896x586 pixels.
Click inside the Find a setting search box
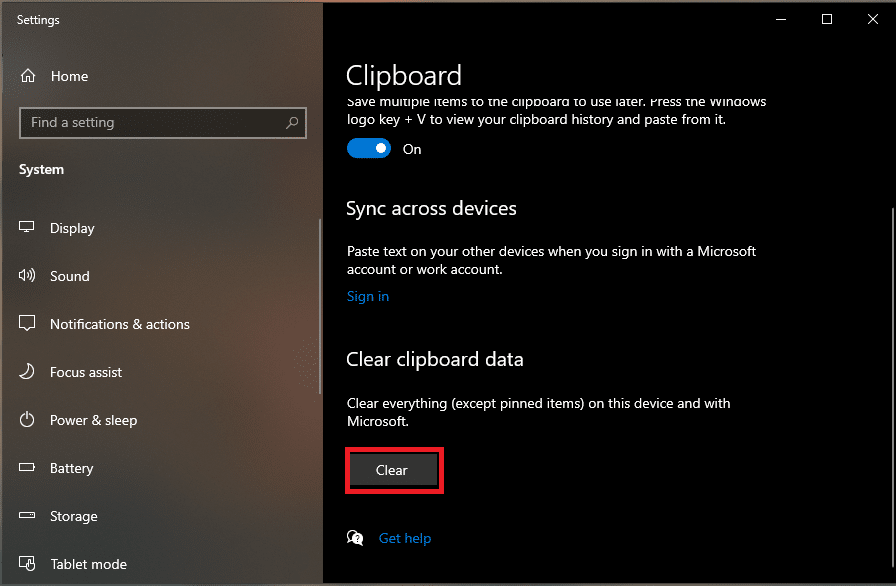[x=150, y=122]
